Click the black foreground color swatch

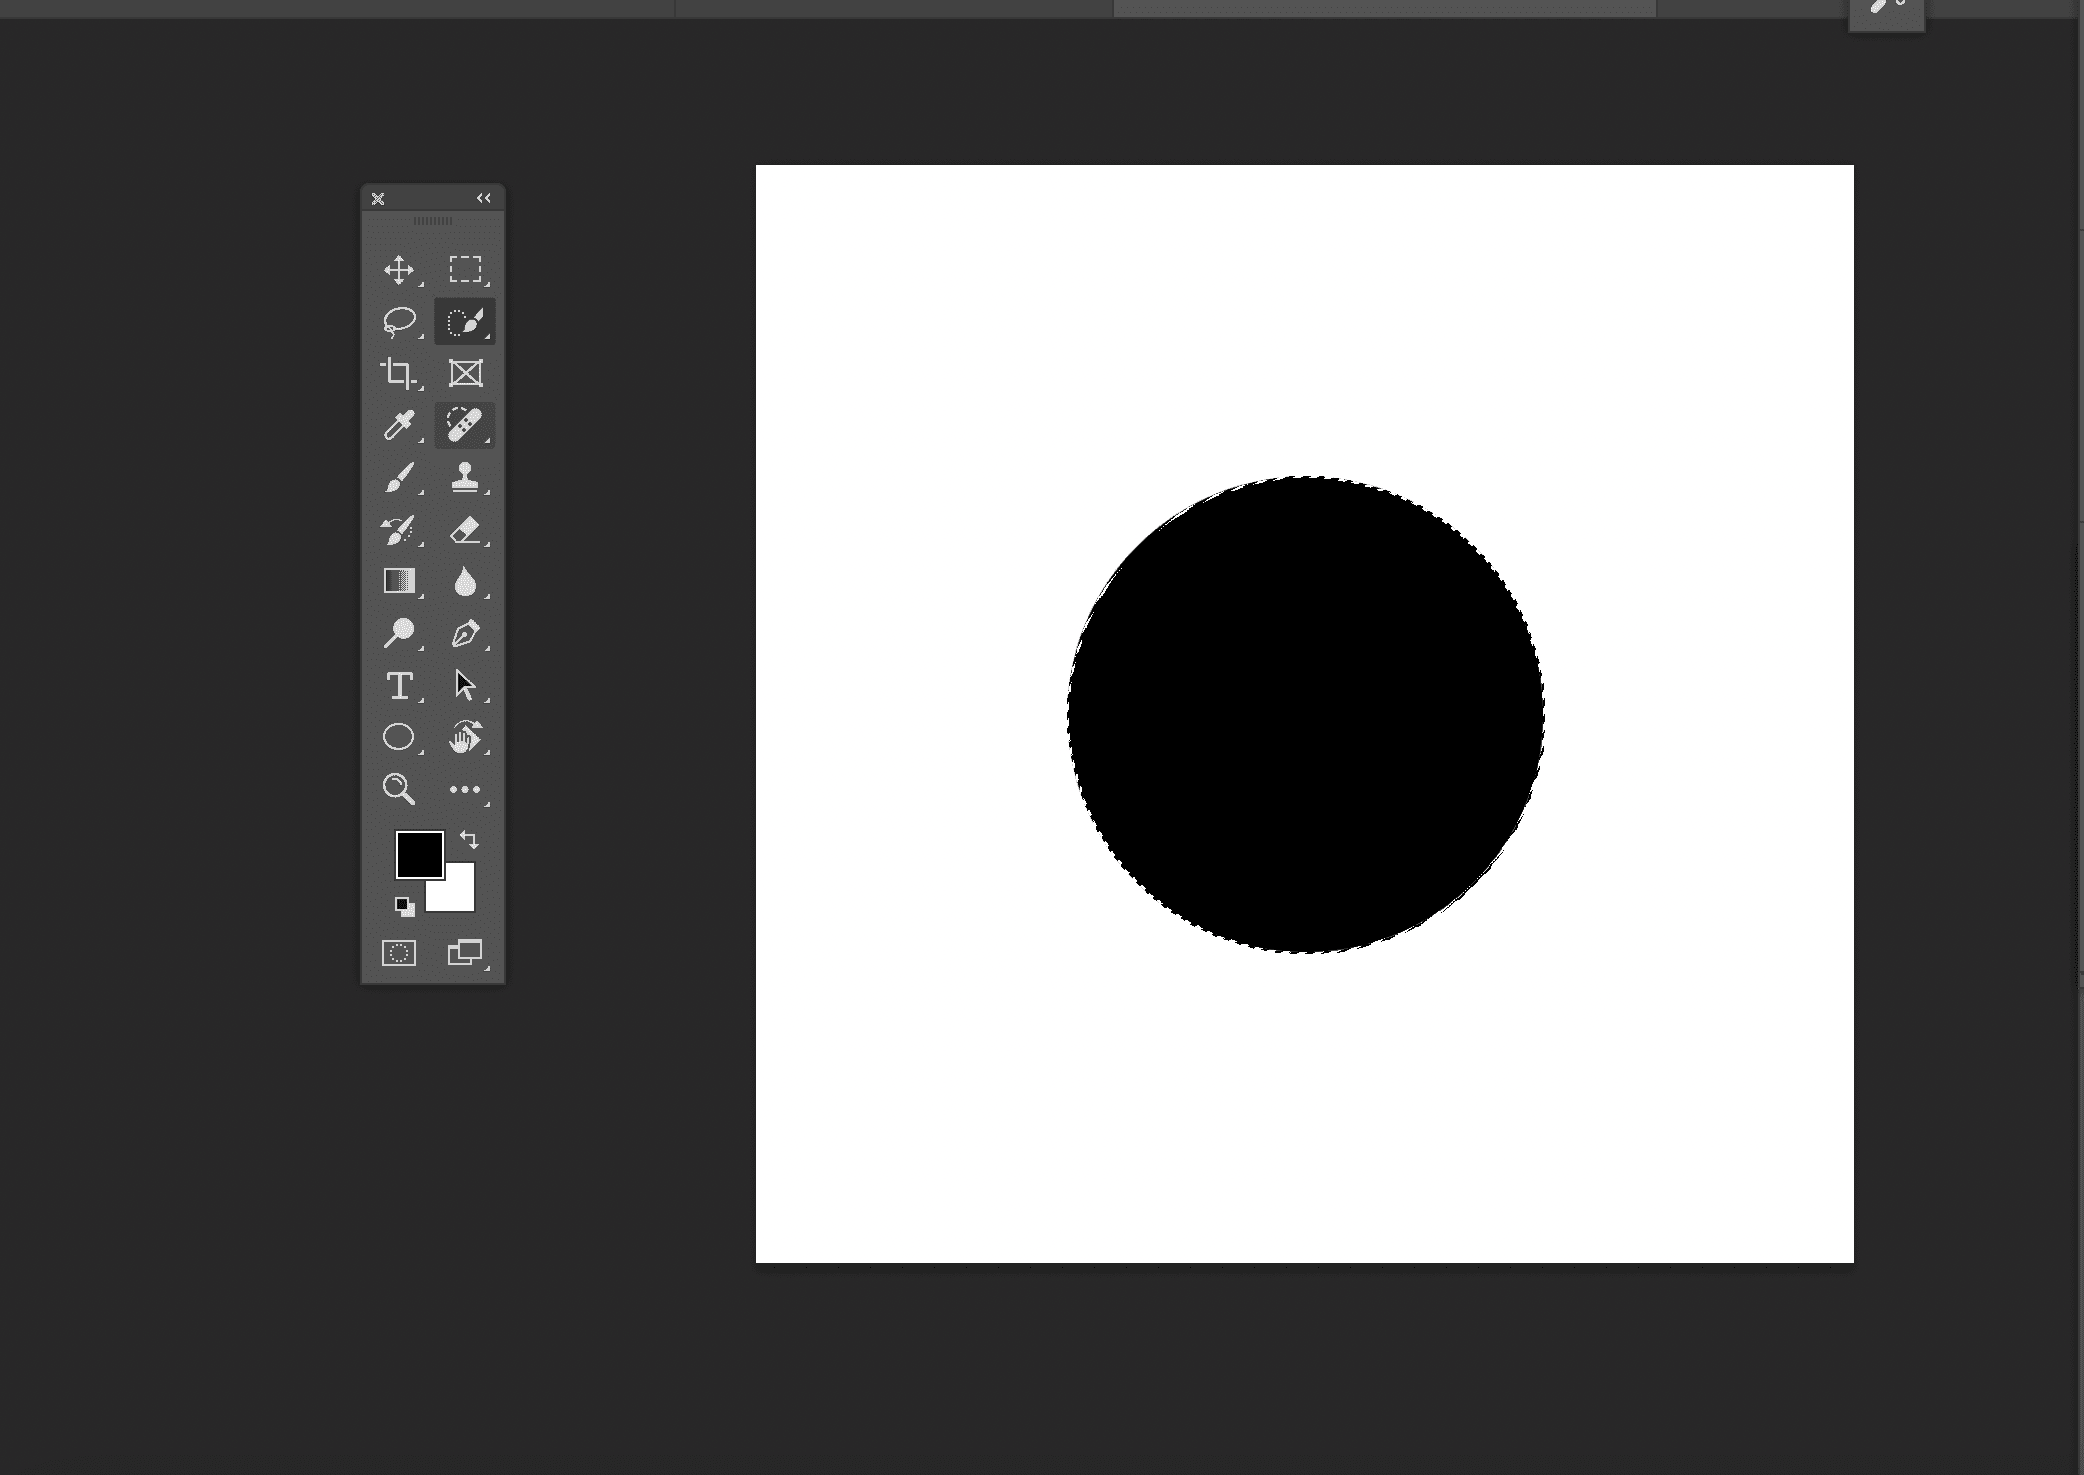pyautogui.click(x=419, y=854)
